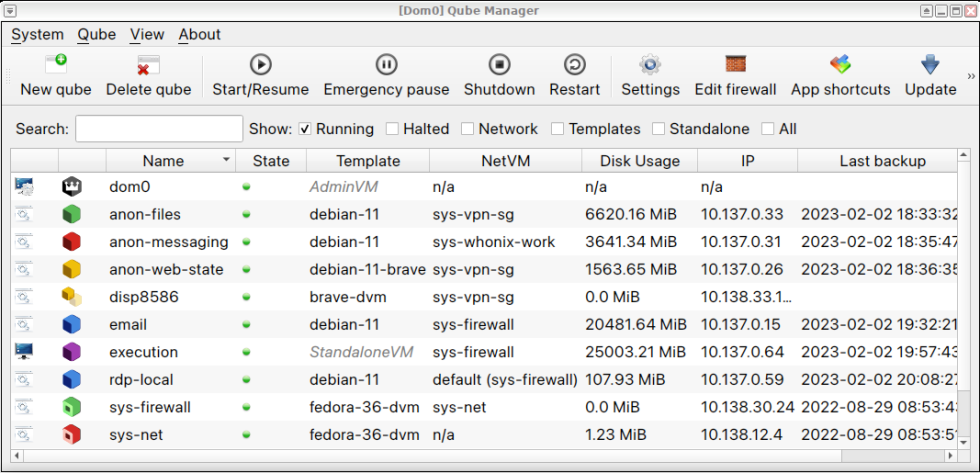Tick the Templates filter checkbox
The height and width of the screenshot is (473, 980).
point(557,129)
